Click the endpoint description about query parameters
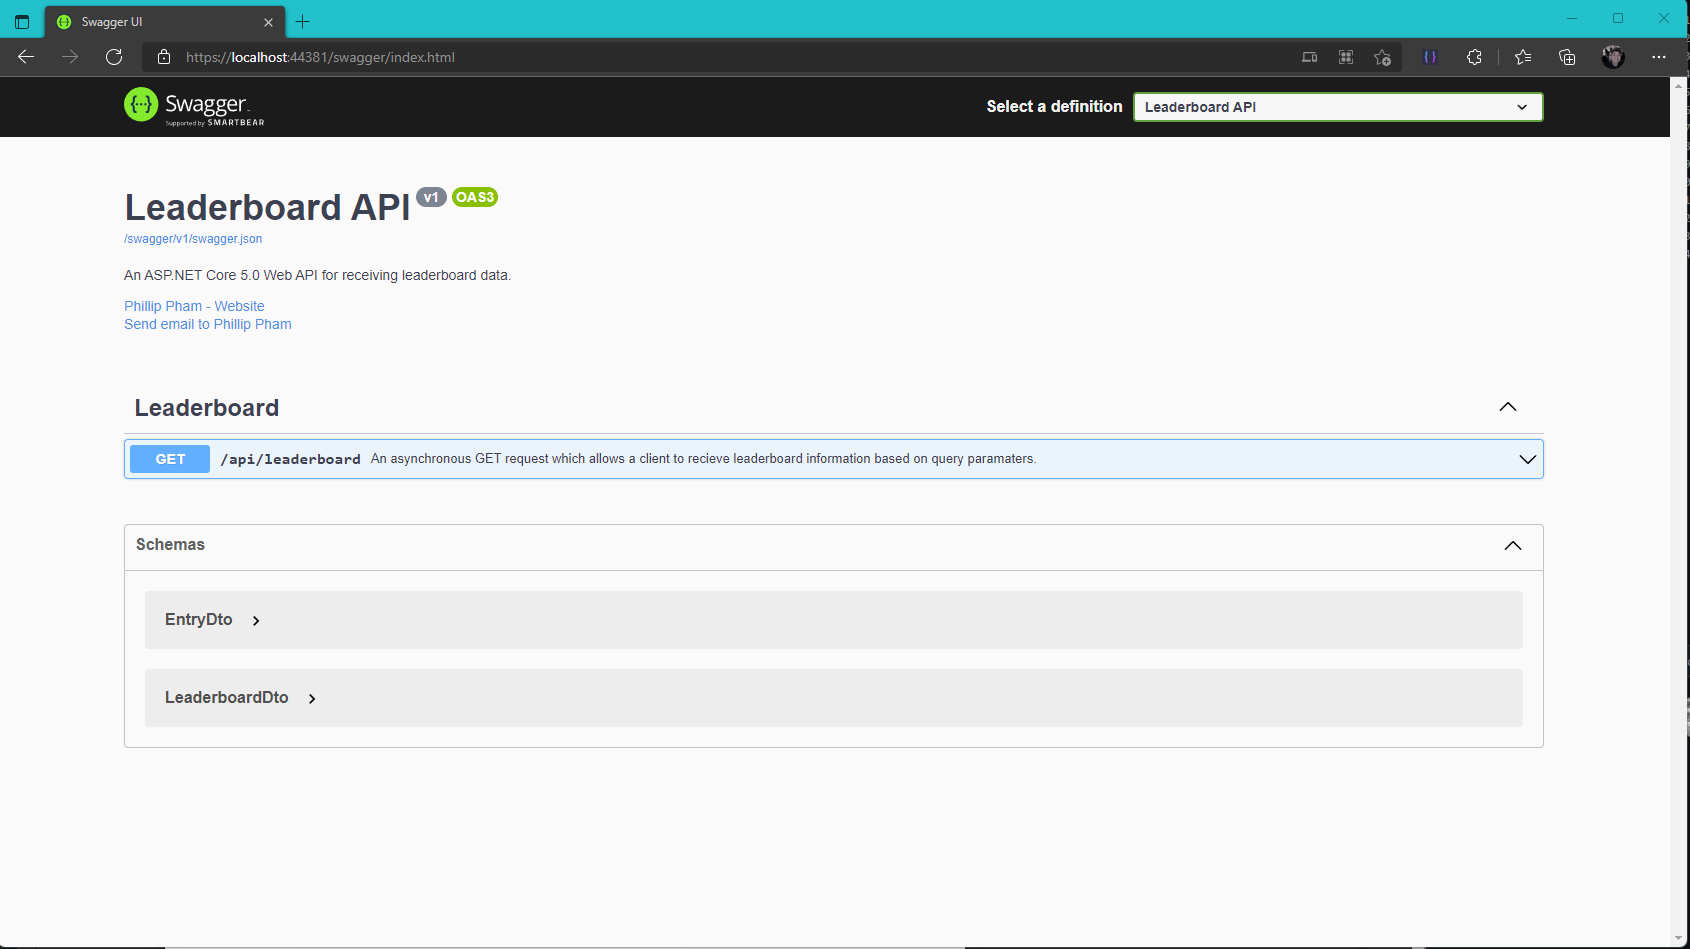Screen dimensions: 1690x949 (x=703, y=459)
